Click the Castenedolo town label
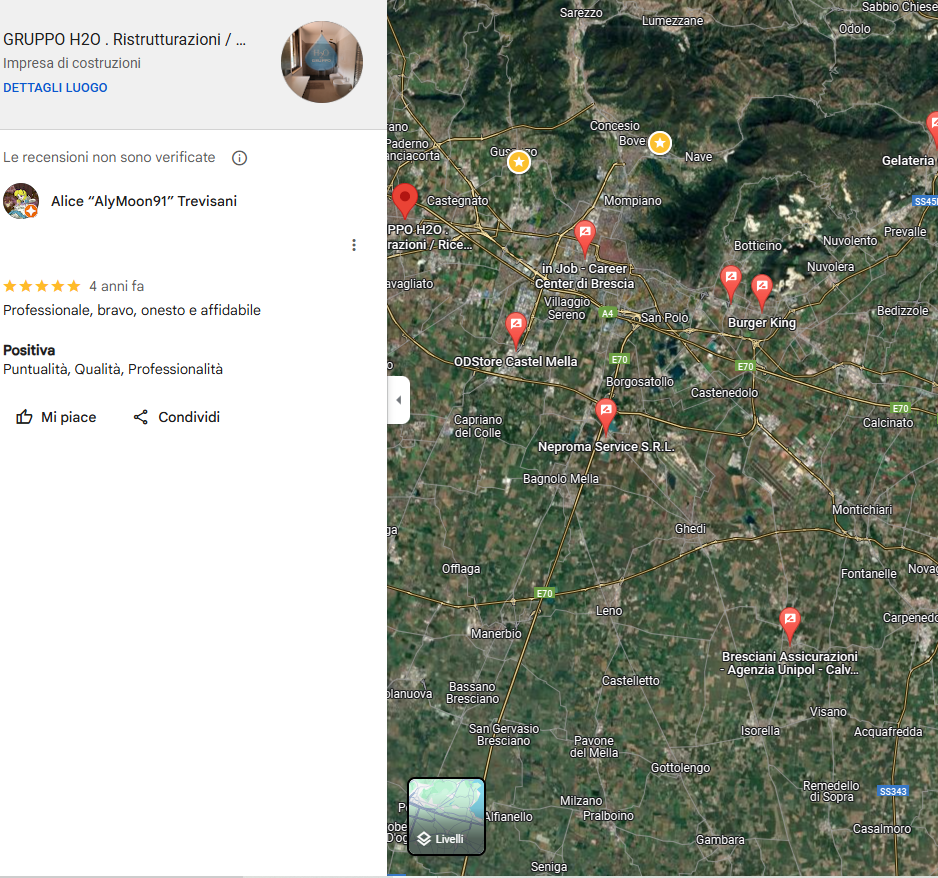This screenshot has height=878, width=938. 724,393
